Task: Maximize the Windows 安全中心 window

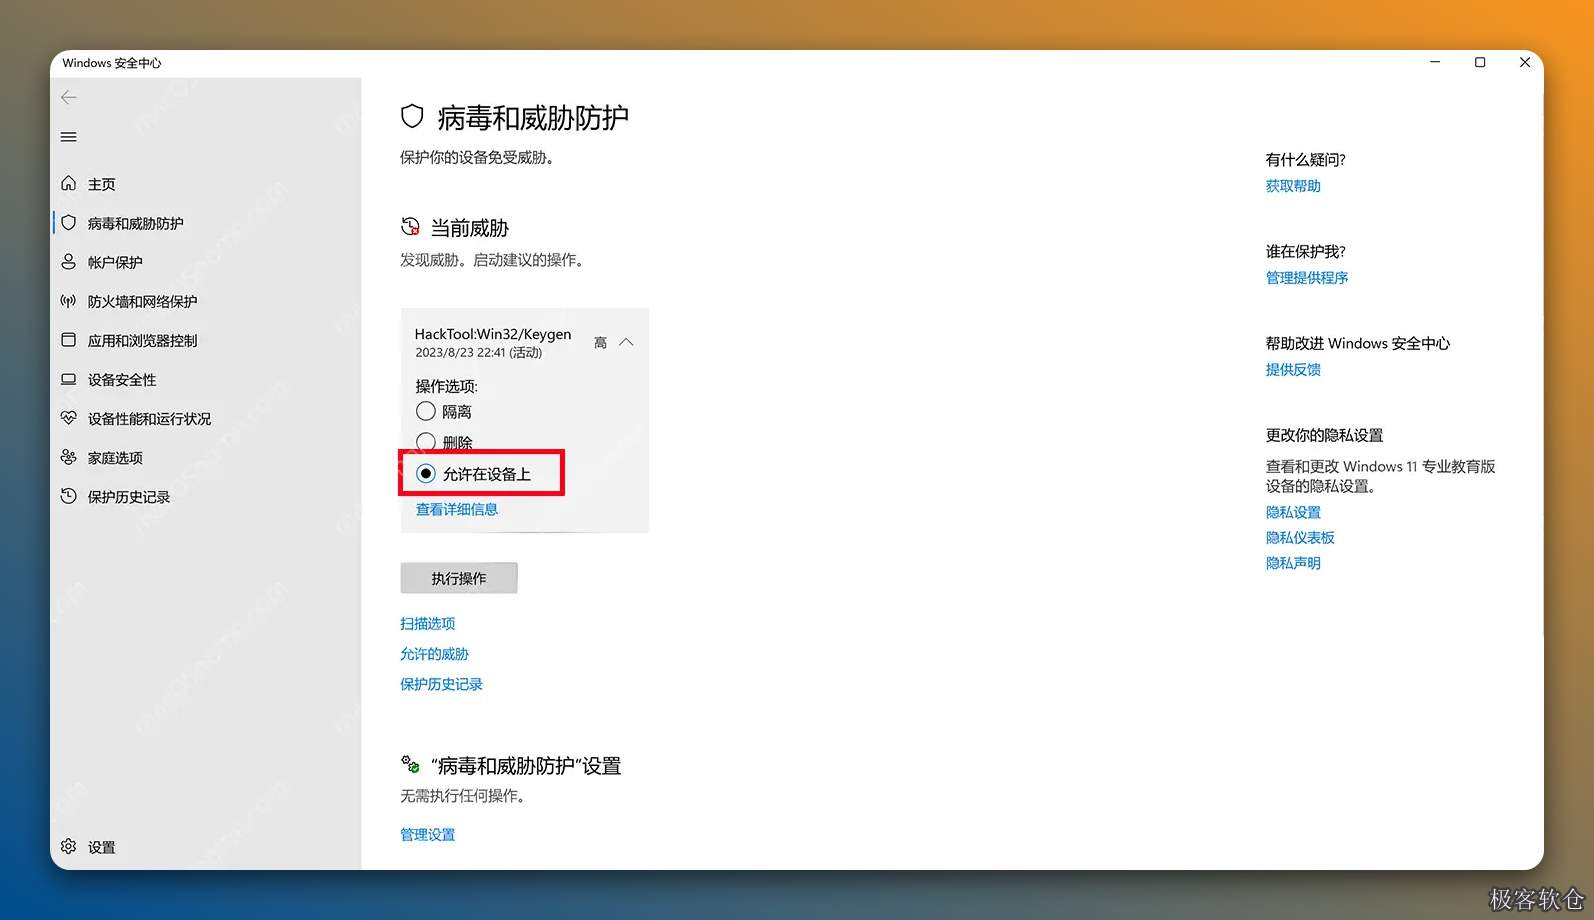Action: coord(1480,62)
